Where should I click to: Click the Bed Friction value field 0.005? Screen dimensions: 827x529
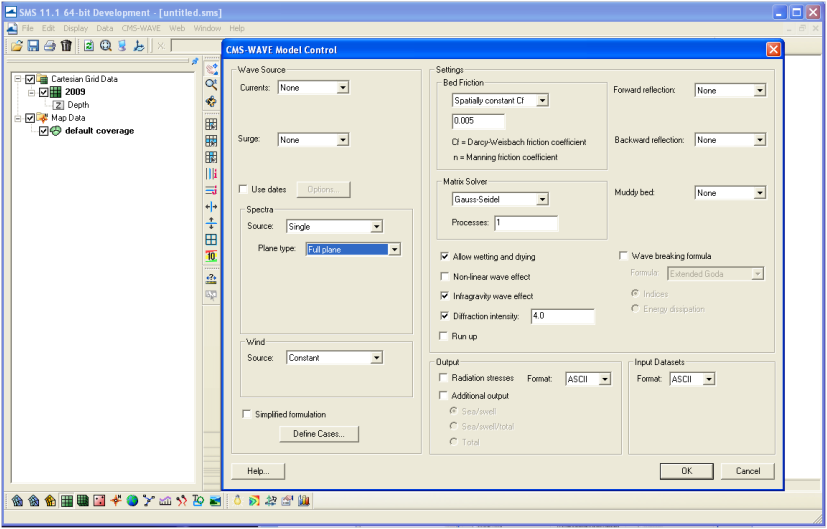[x=478, y=121]
